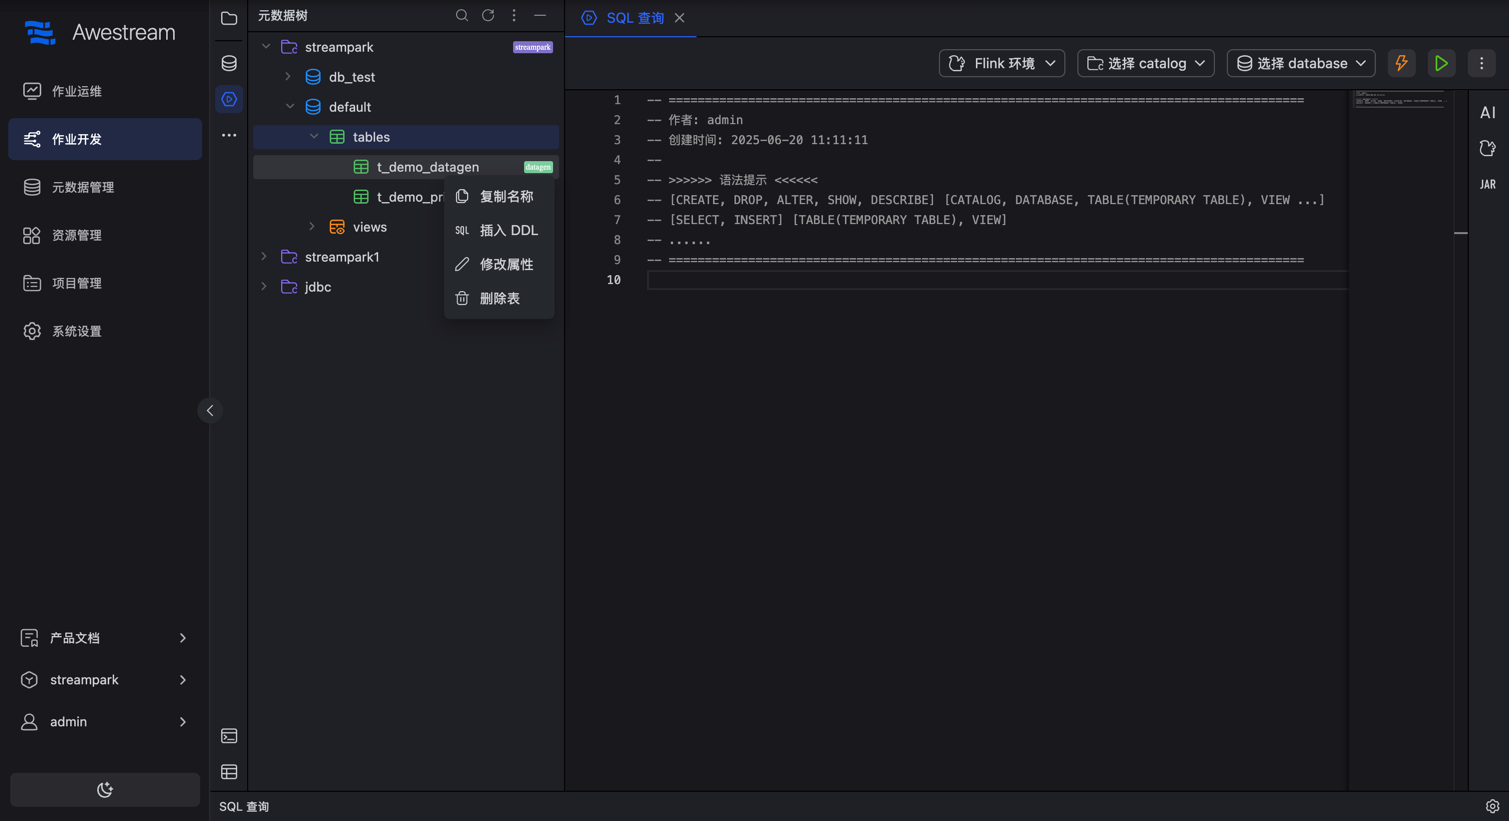The image size is (1509, 821).
Task: Click the settings gear in status bar
Action: coord(1492,806)
